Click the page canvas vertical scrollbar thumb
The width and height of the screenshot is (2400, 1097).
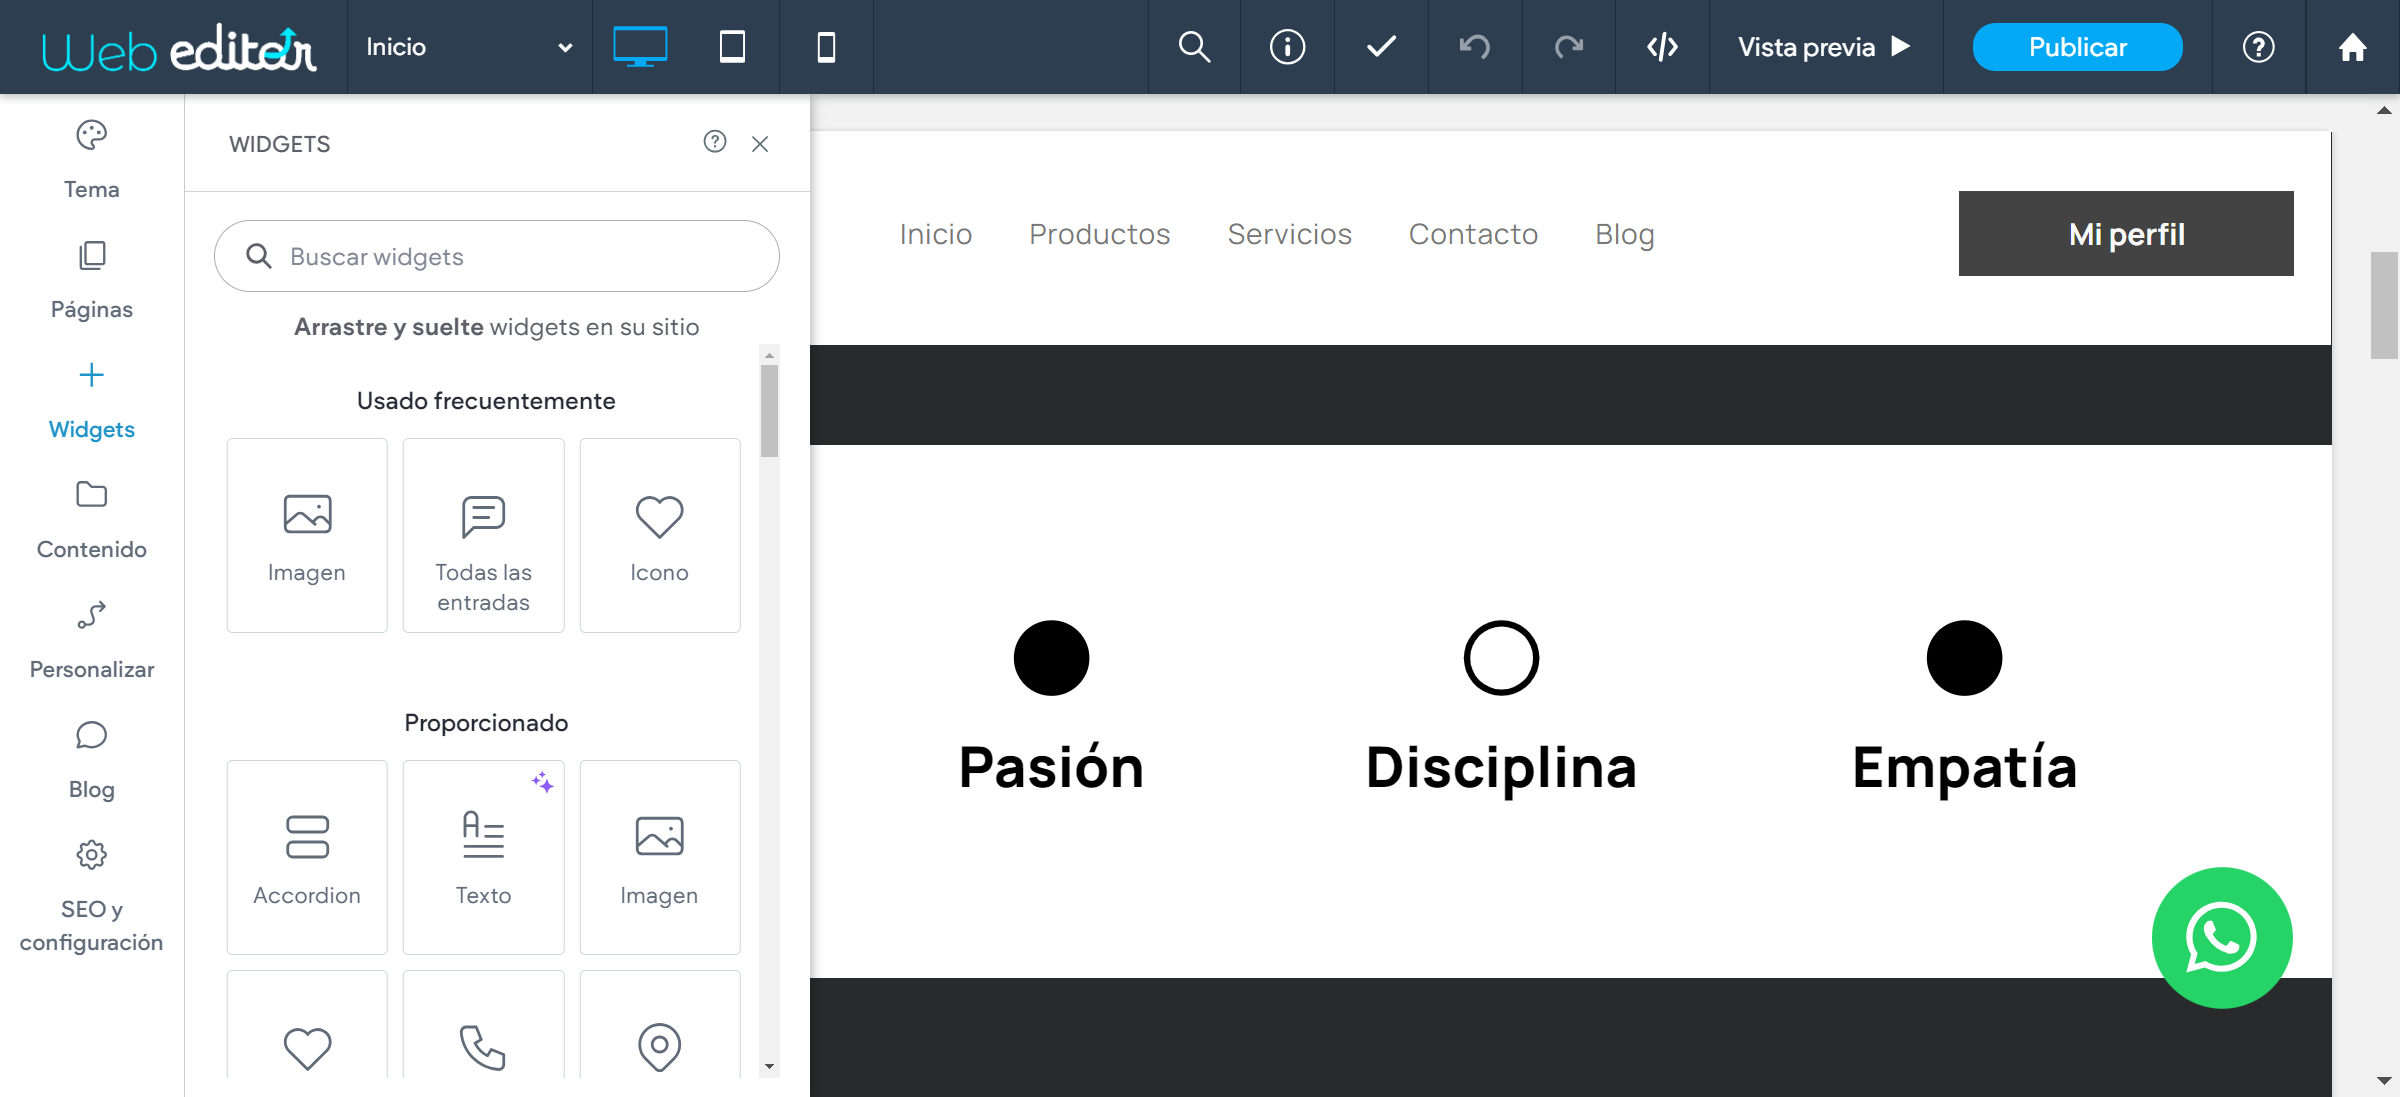2384,305
